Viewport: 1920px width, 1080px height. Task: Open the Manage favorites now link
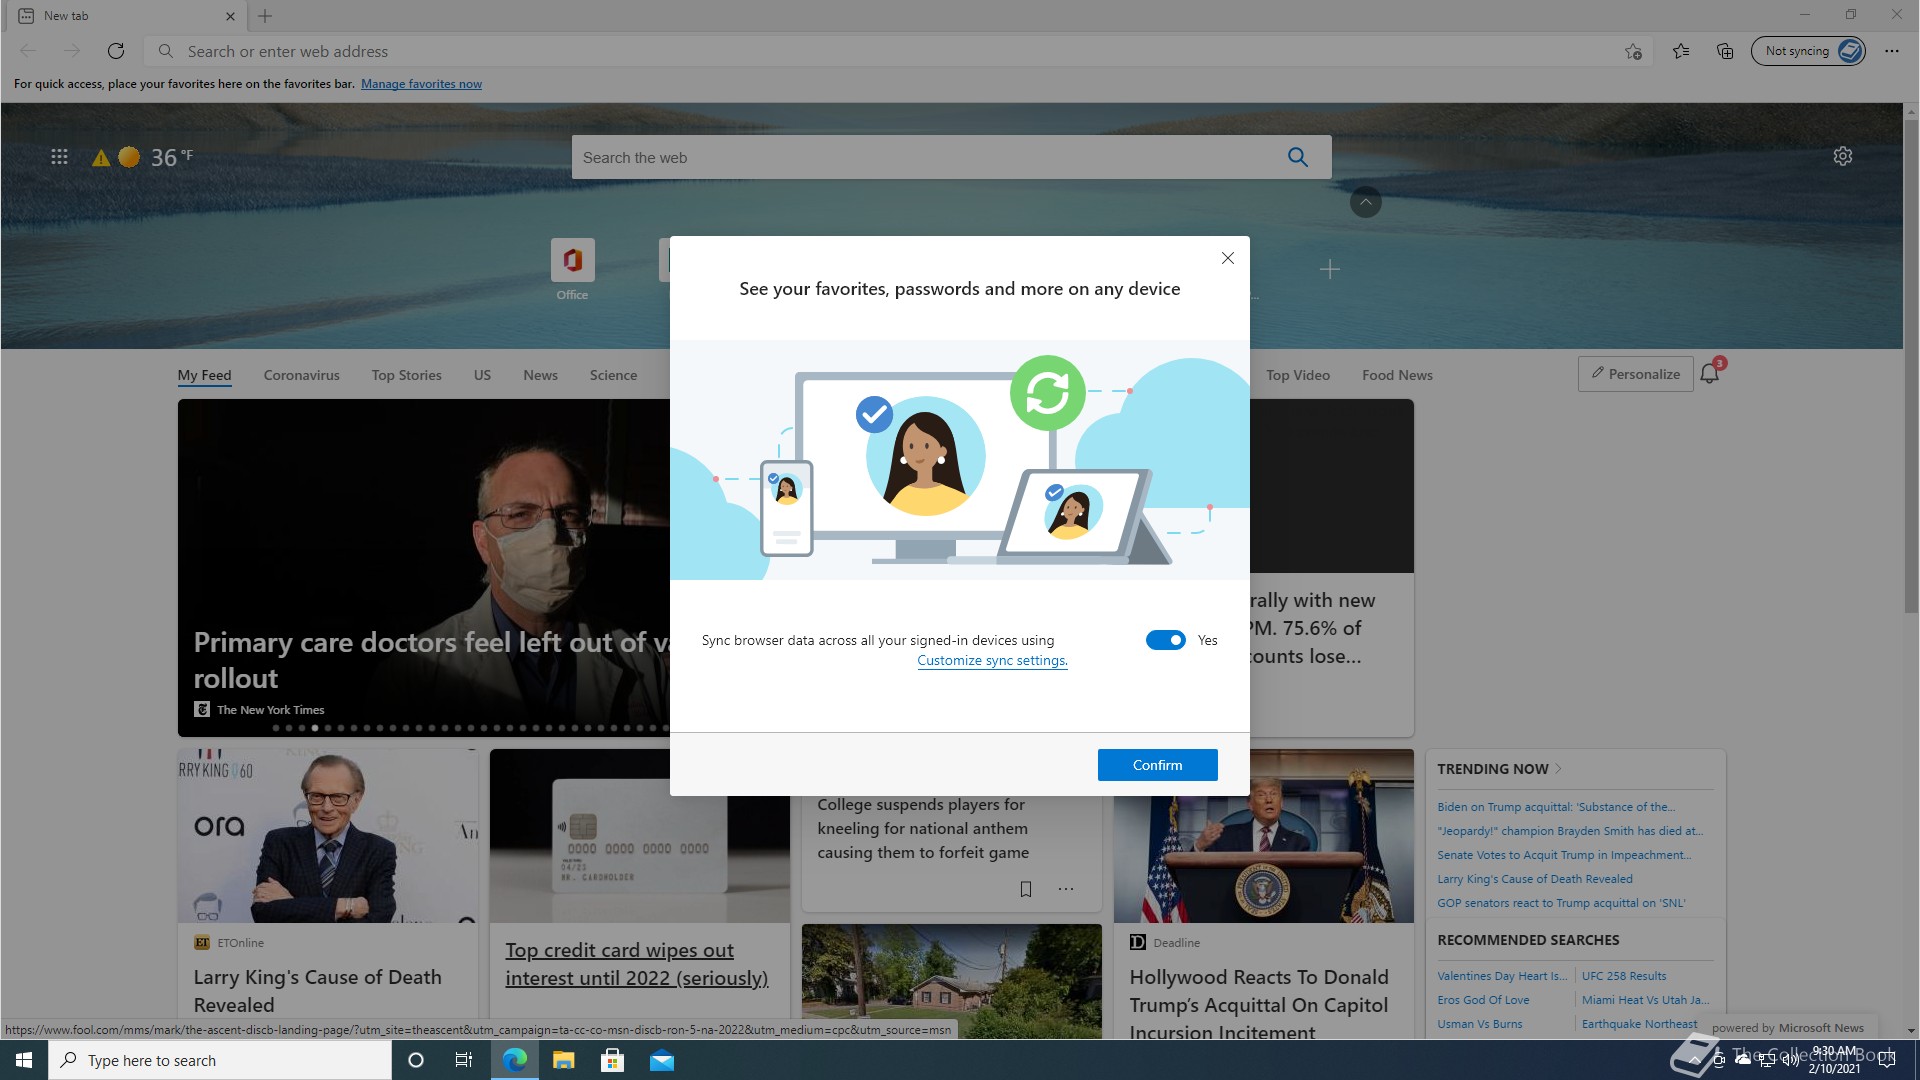(x=421, y=84)
